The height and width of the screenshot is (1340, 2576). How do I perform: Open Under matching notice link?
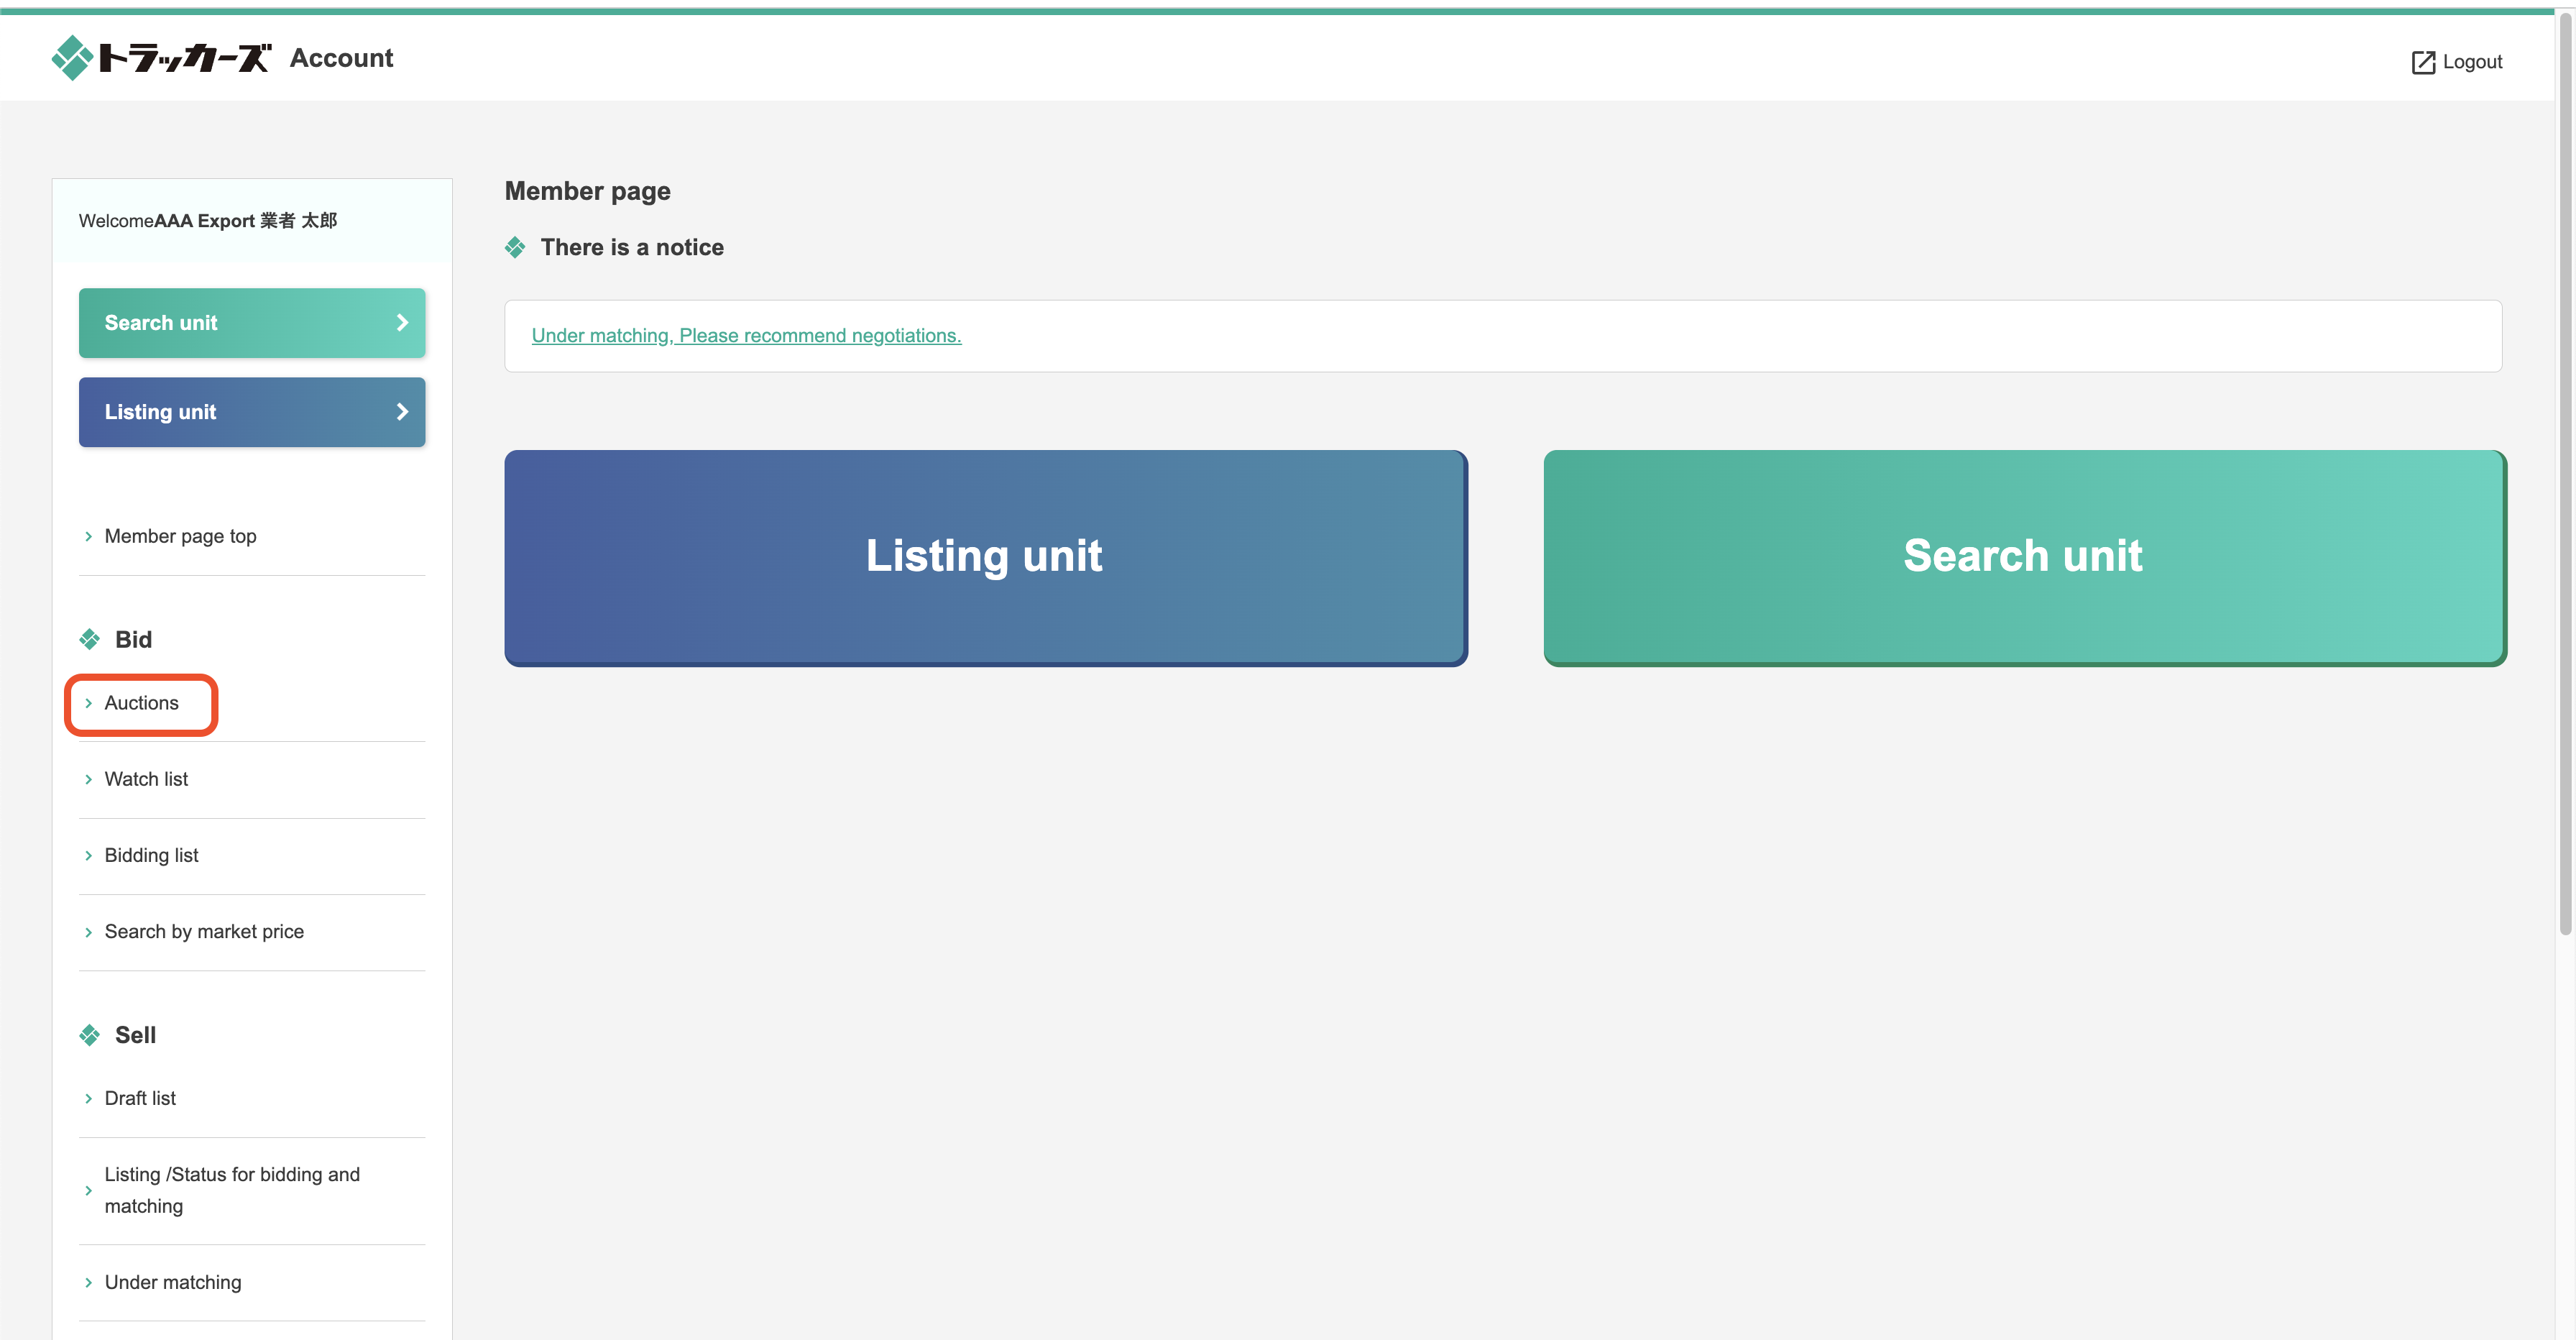tap(746, 334)
